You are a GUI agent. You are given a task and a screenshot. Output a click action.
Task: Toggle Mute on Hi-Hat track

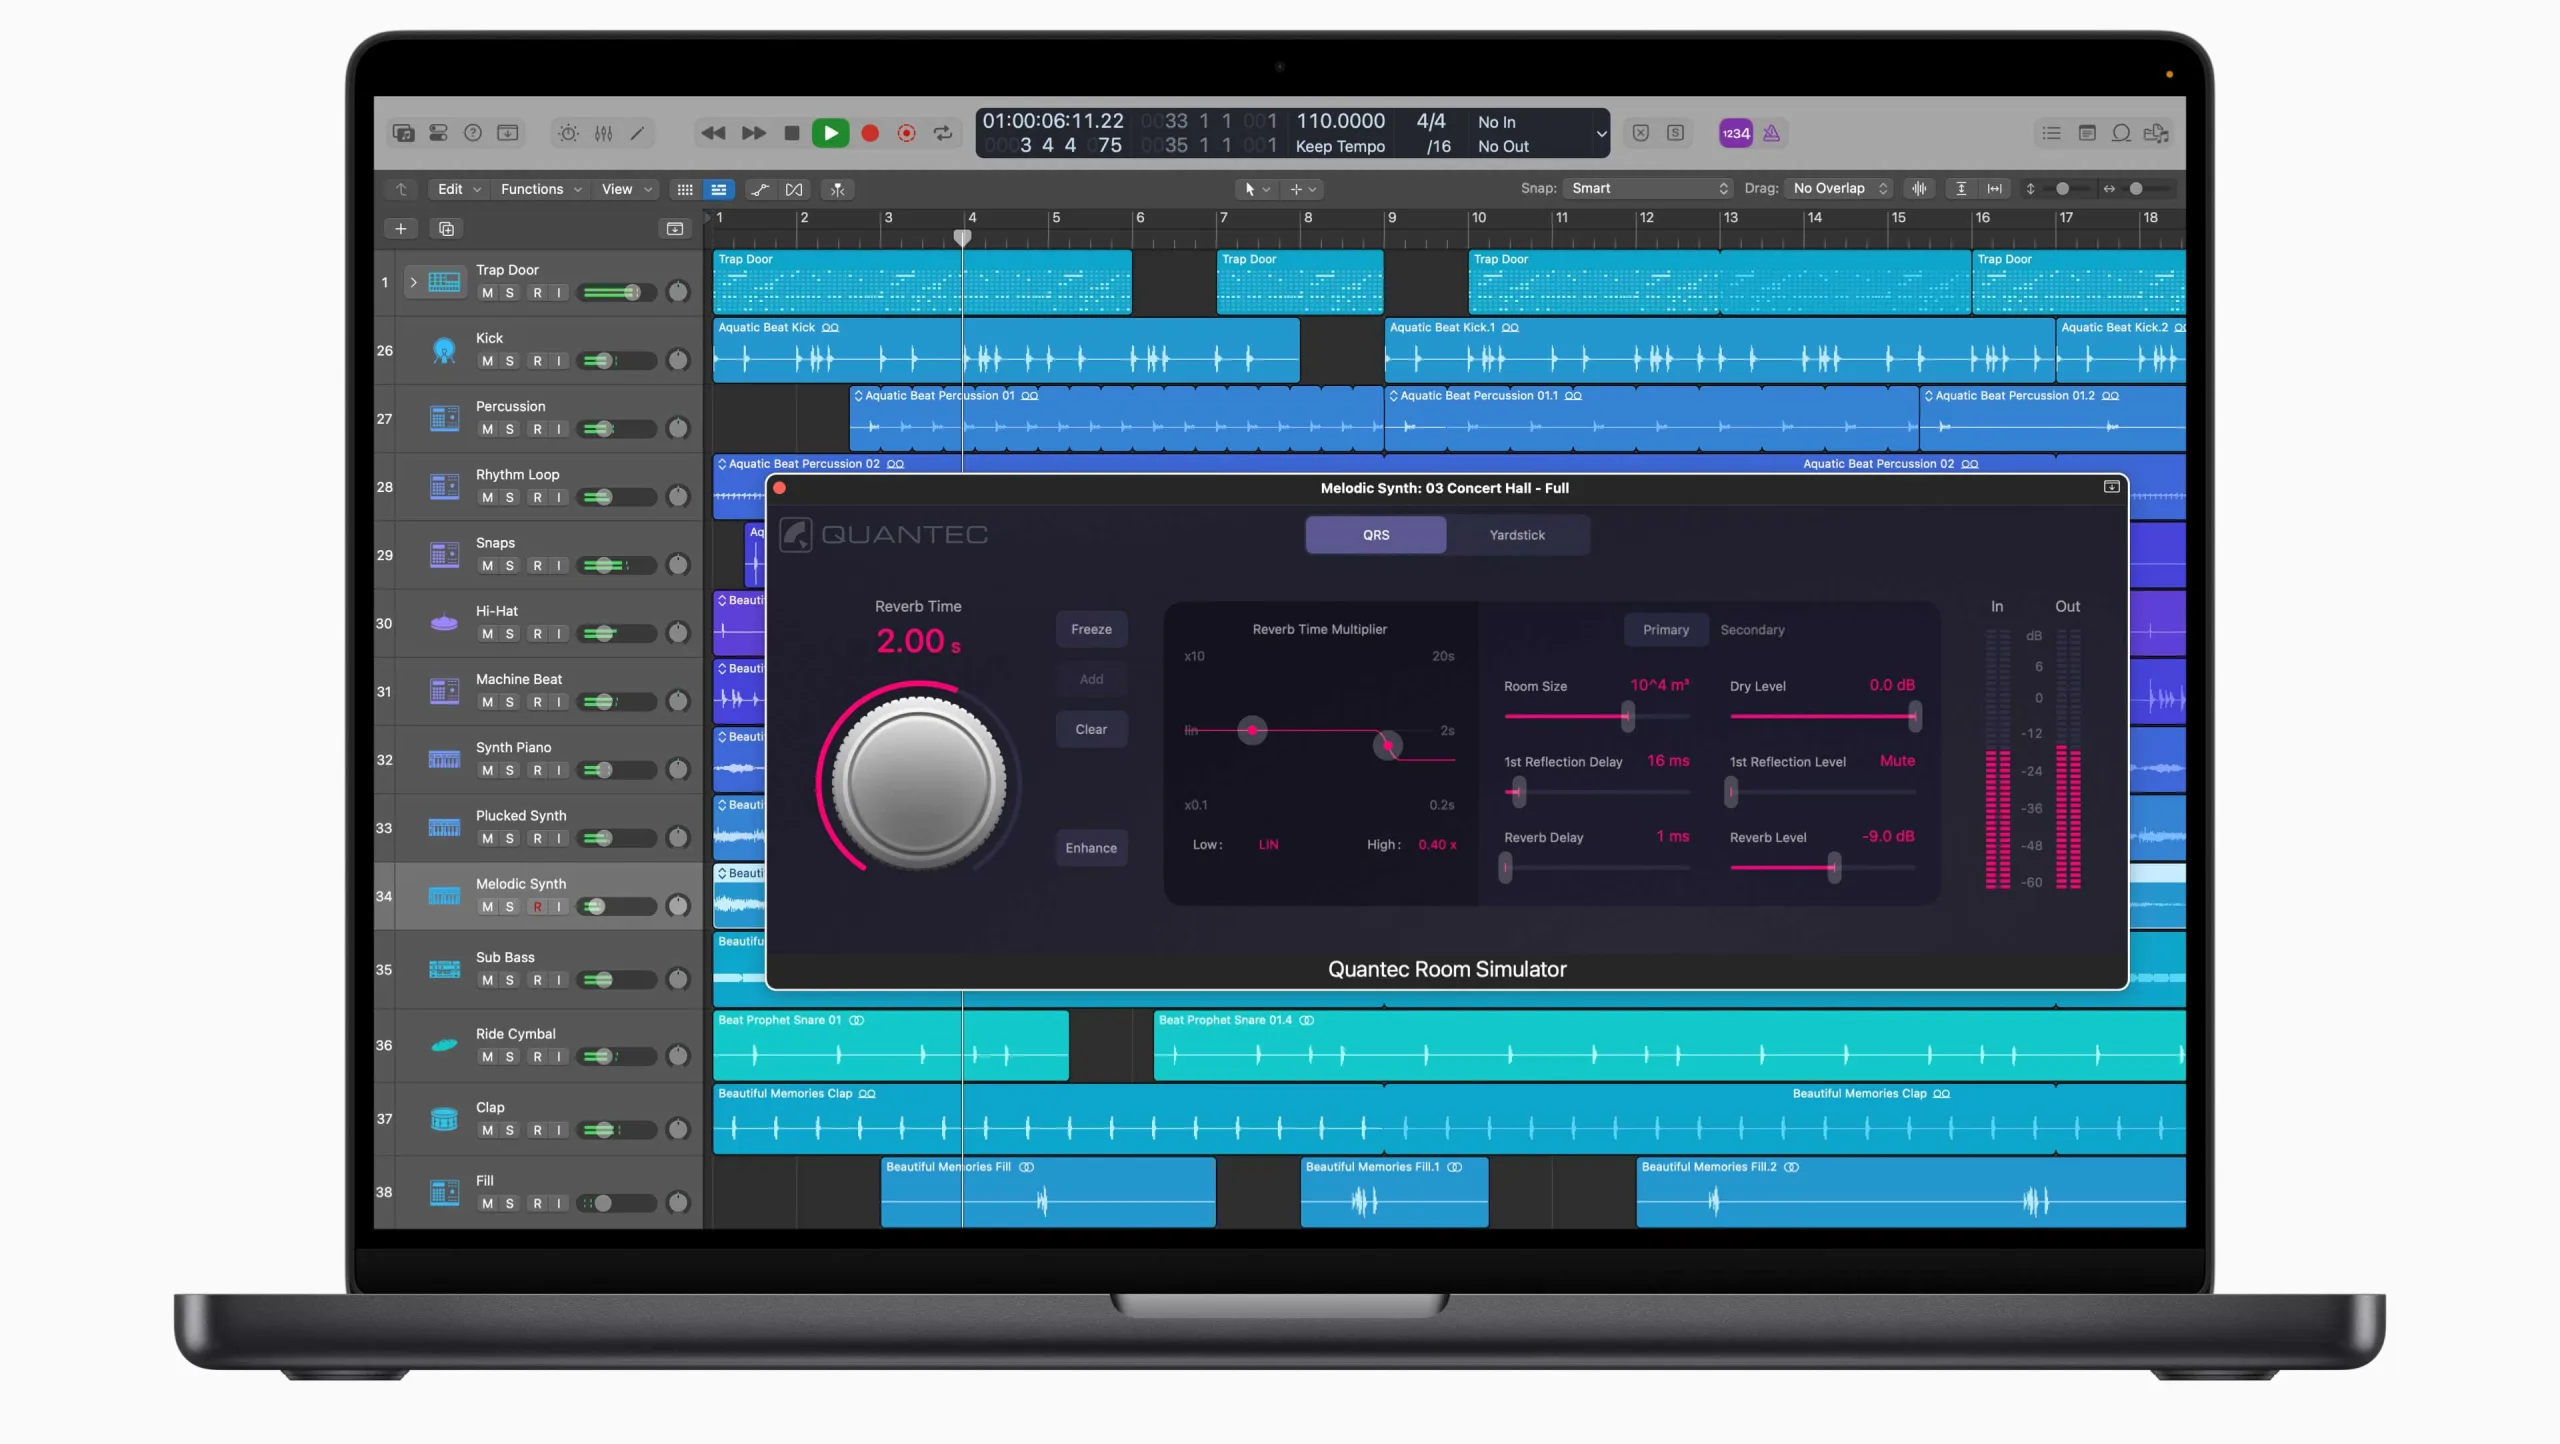coord(489,633)
